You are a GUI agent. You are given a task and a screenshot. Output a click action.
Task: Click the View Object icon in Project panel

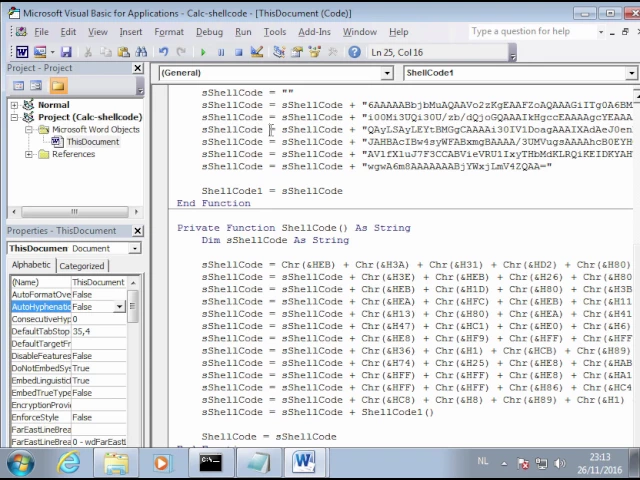(x=36, y=86)
